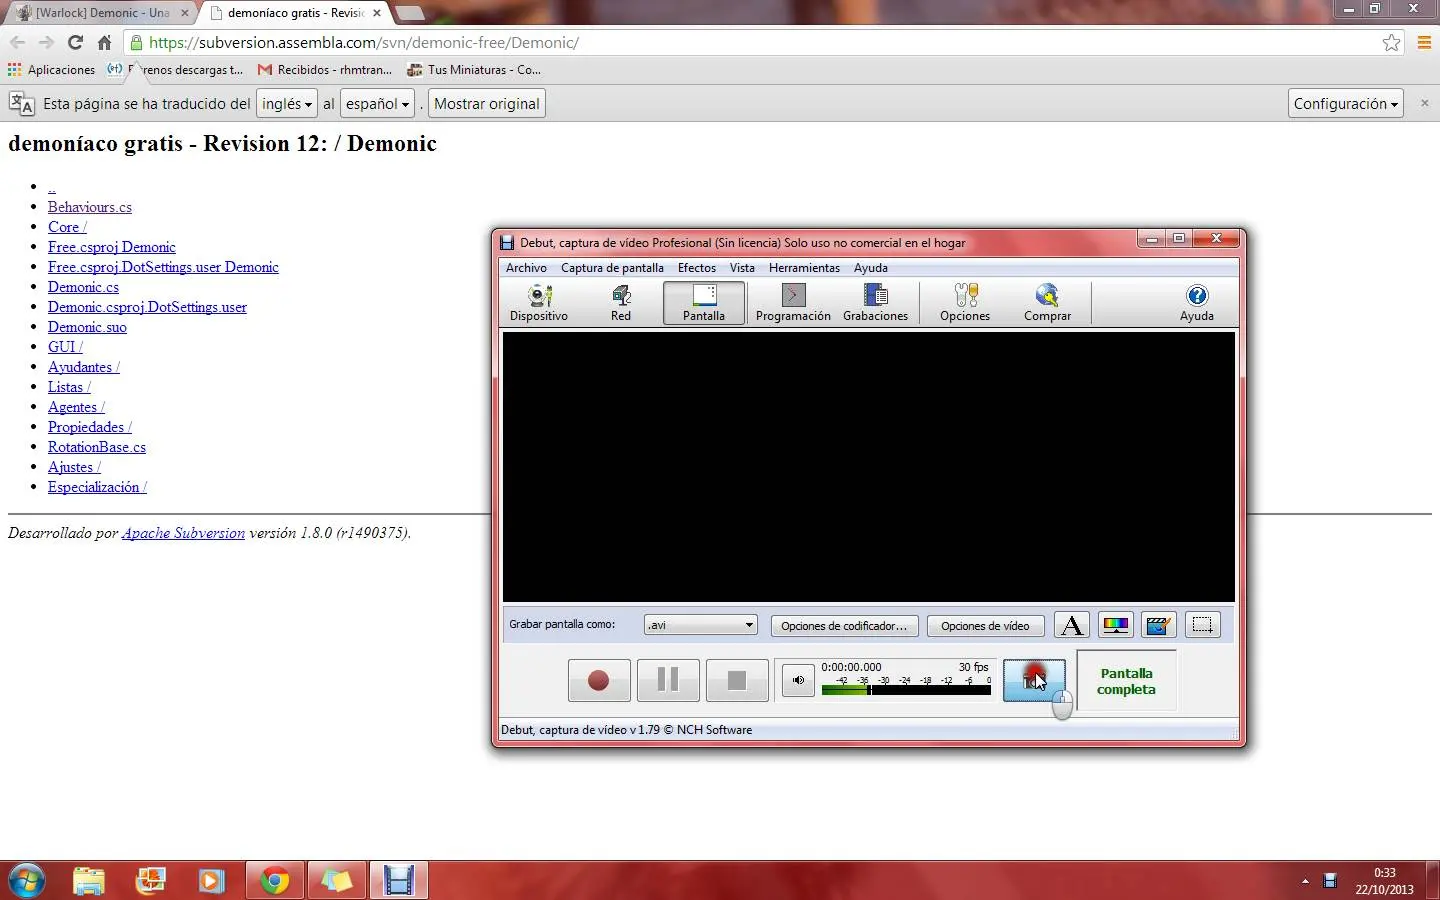Click the Opciones de vídeo button
The width and height of the screenshot is (1440, 900).
click(x=985, y=626)
